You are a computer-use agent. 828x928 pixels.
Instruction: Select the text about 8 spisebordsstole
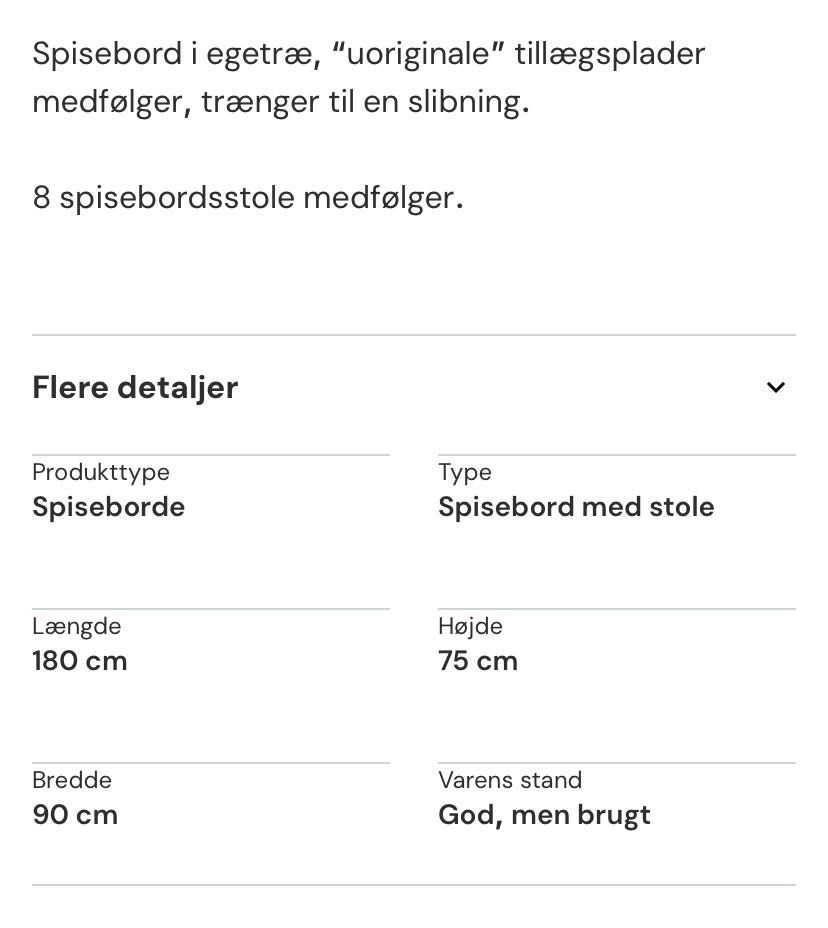247,197
